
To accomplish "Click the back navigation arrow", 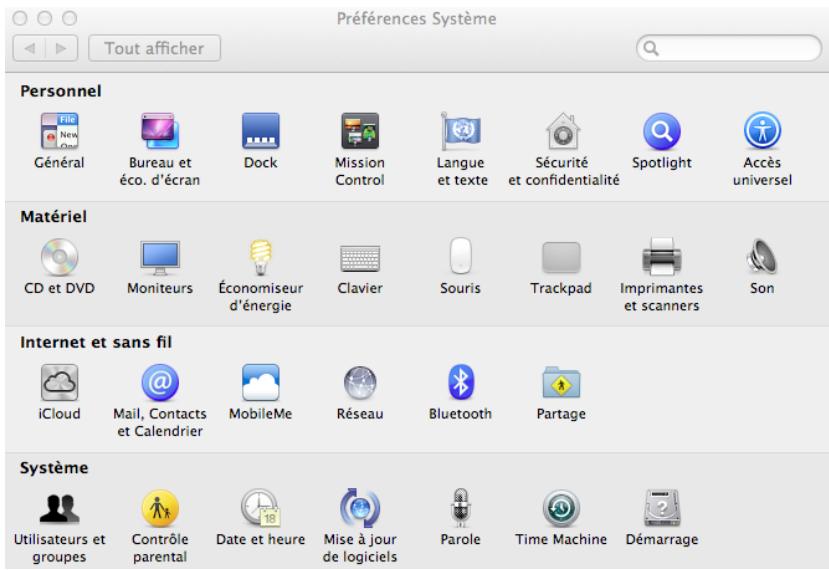I will pyautogui.click(x=29, y=48).
